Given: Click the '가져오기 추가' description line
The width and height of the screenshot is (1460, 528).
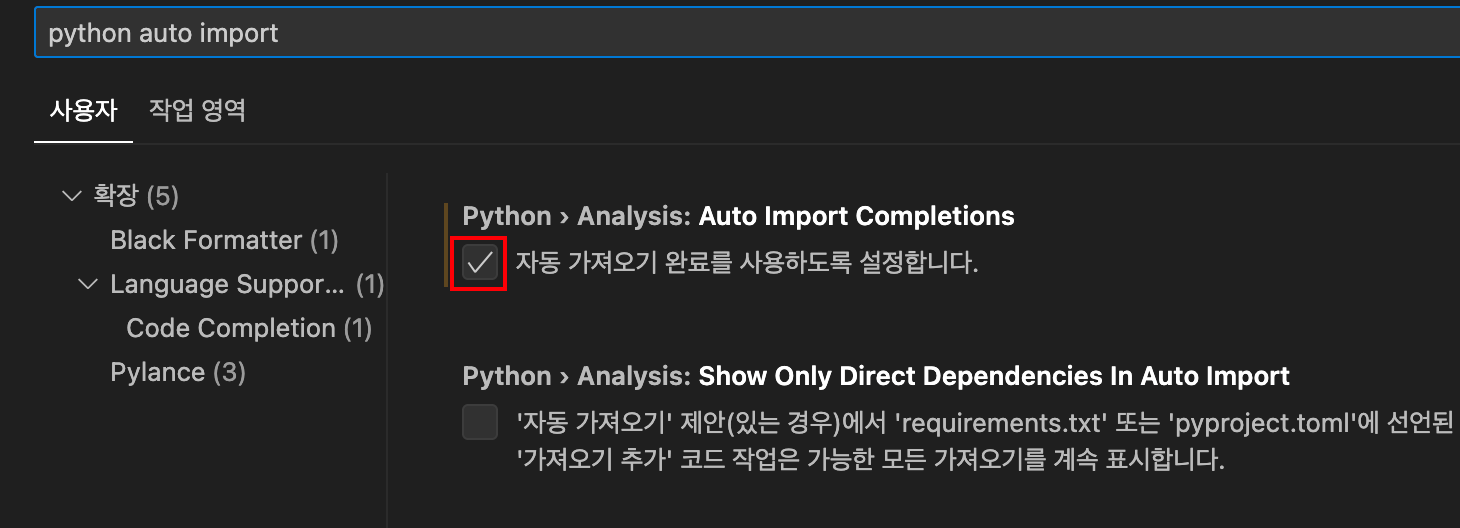Looking at the screenshot, I should (x=870, y=461).
